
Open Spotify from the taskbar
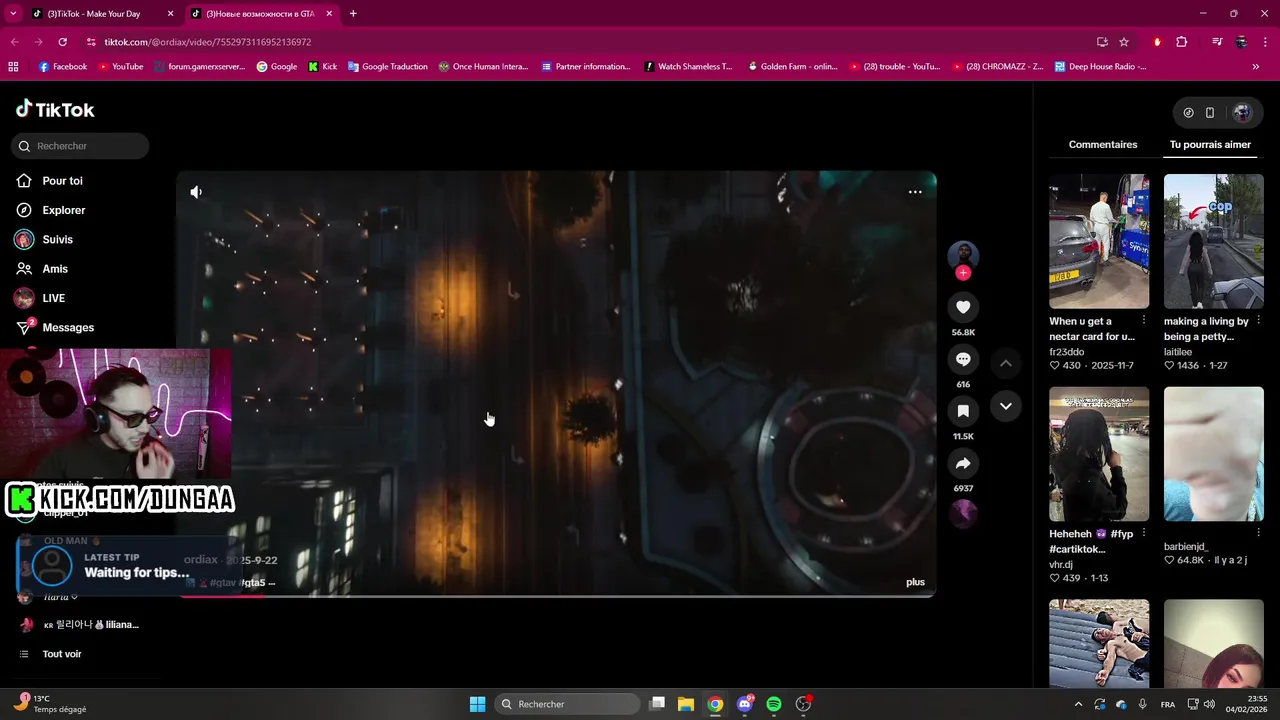point(774,704)
